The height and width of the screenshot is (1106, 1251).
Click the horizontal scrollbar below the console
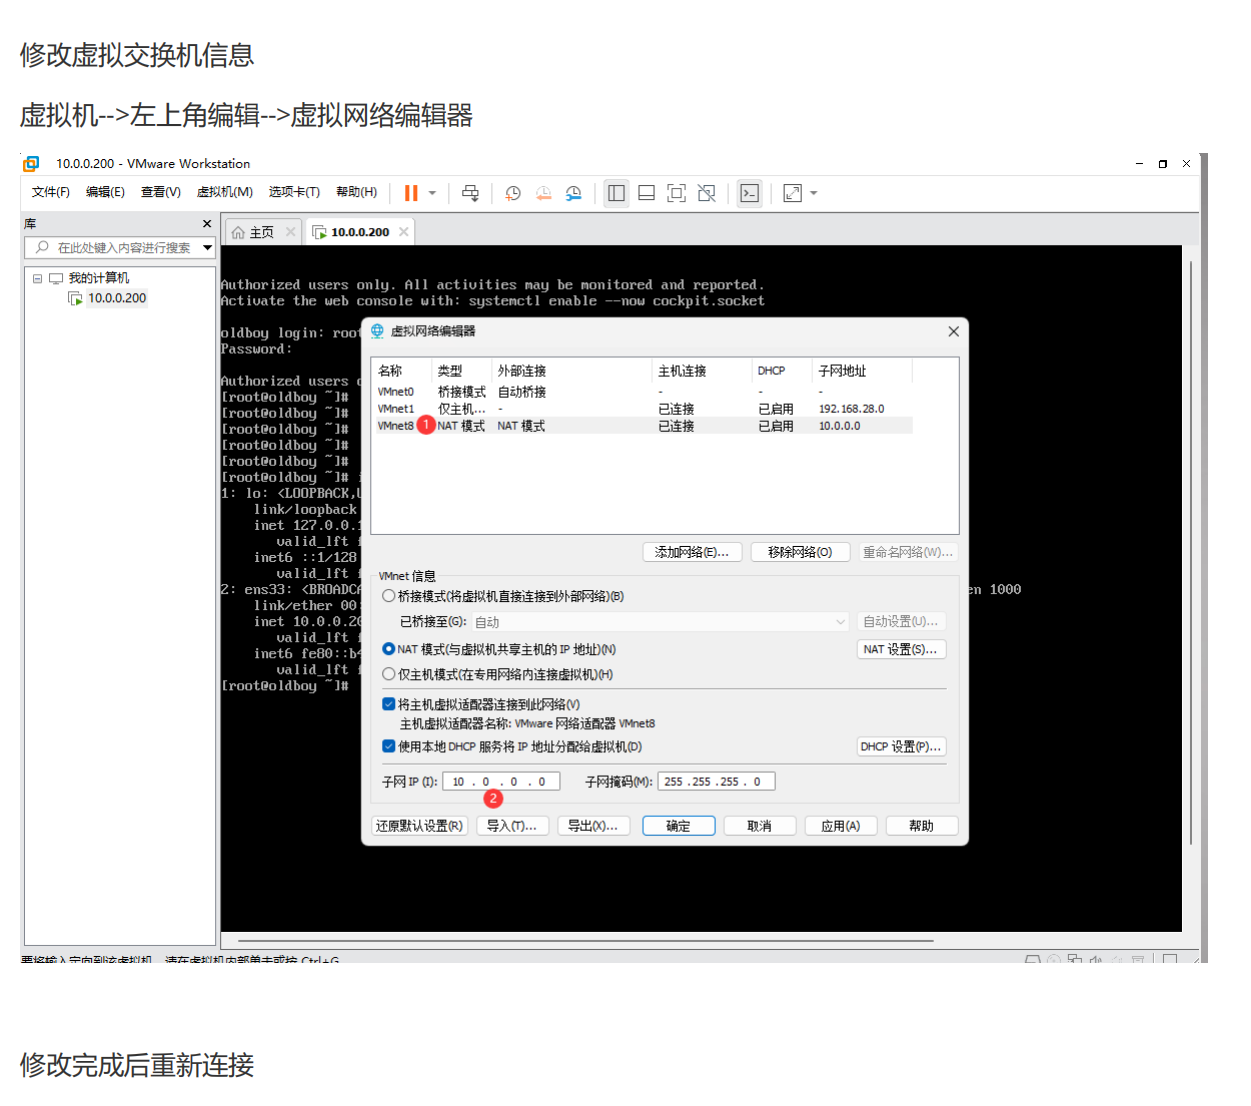[x=585, y=941]
